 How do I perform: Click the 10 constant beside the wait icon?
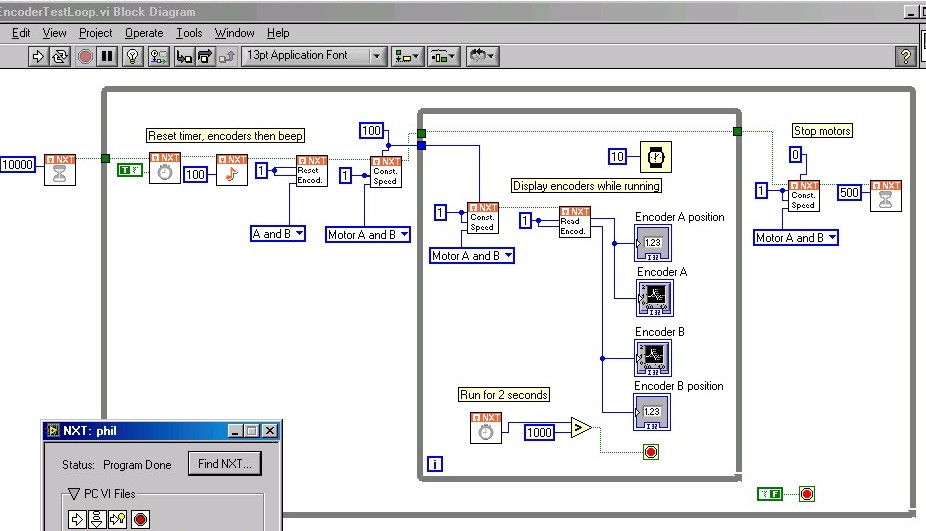pyautogui.click(x=617, y=157)
